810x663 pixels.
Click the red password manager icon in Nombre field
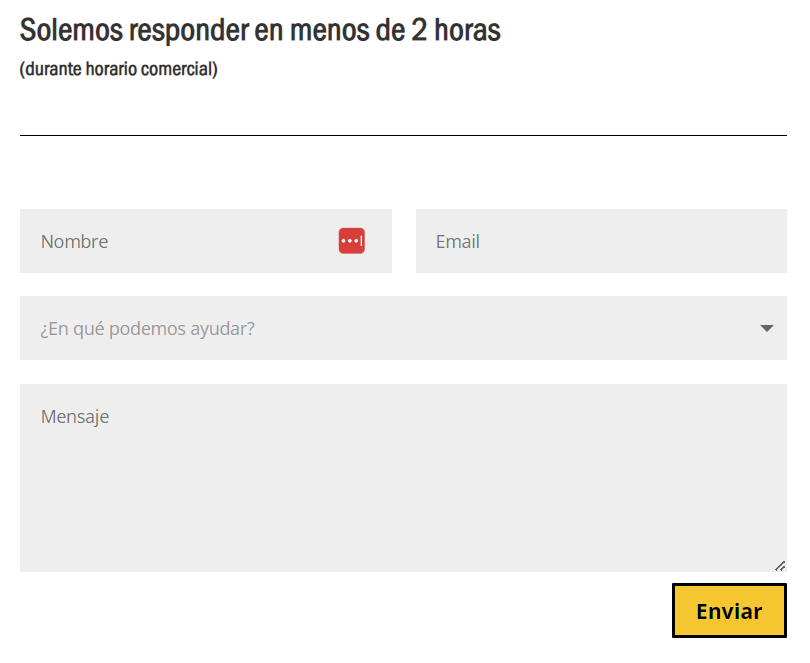coord(351,241)
